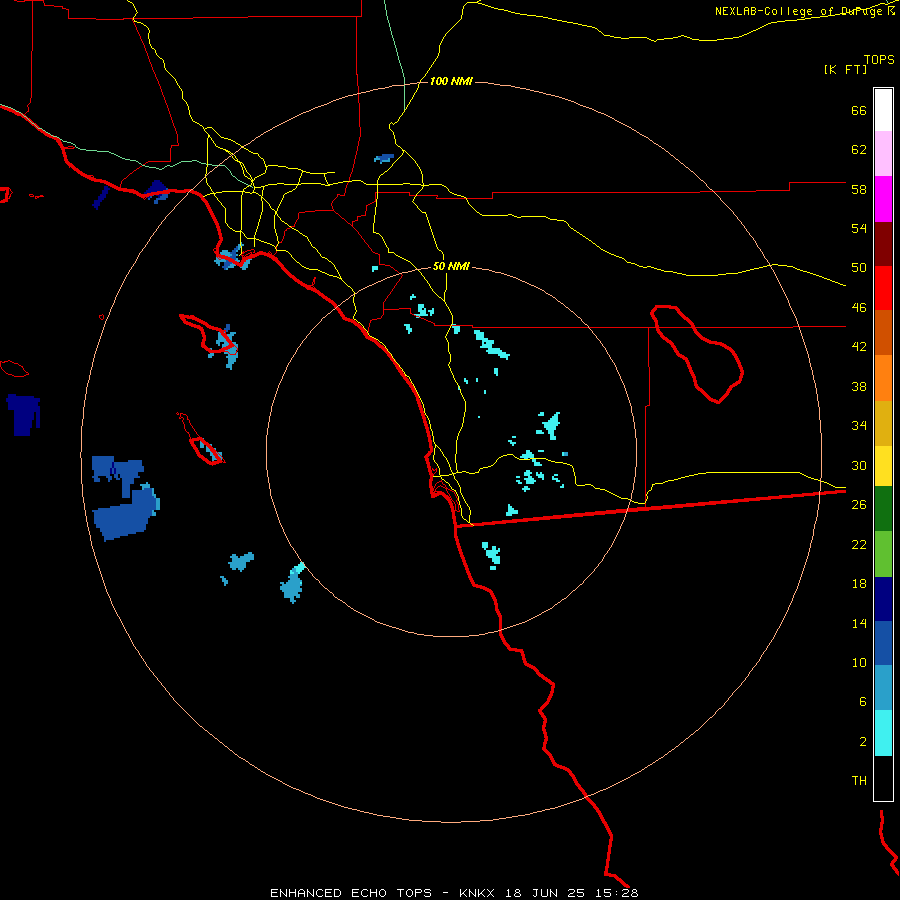Click the "26" scale value label
Viewport: 900px width, 900px height.
859,504
